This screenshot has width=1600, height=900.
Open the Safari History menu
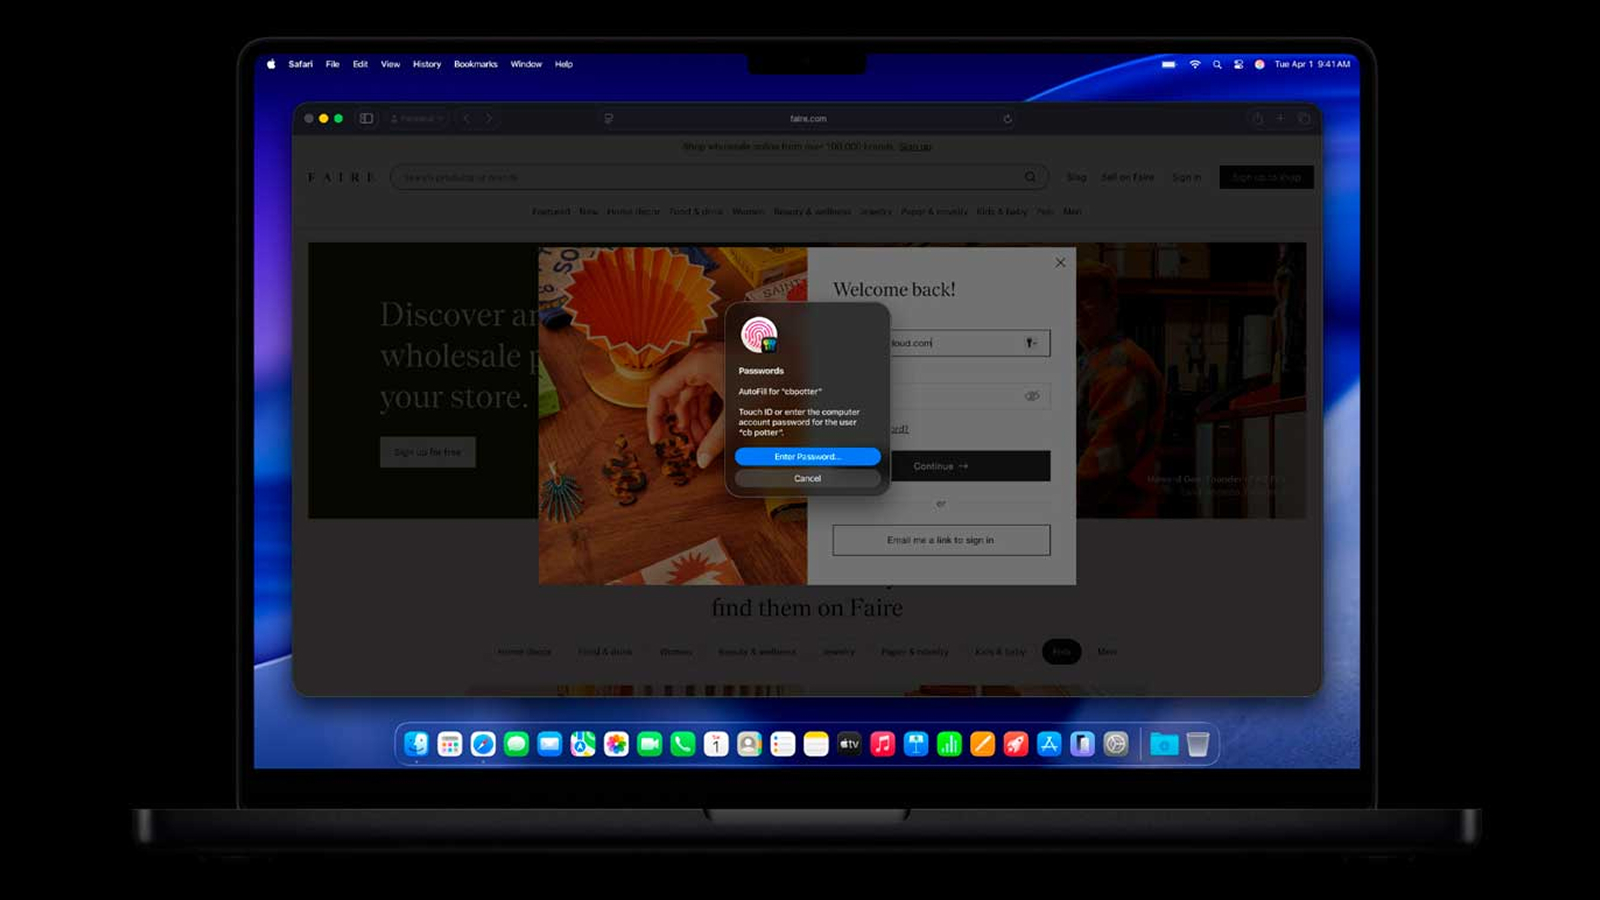(426, 64)
